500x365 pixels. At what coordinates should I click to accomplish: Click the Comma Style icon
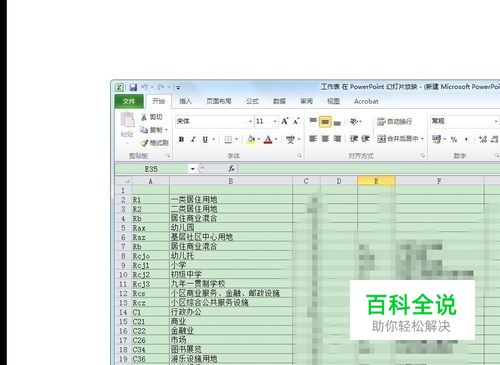[x=466, y=139]
